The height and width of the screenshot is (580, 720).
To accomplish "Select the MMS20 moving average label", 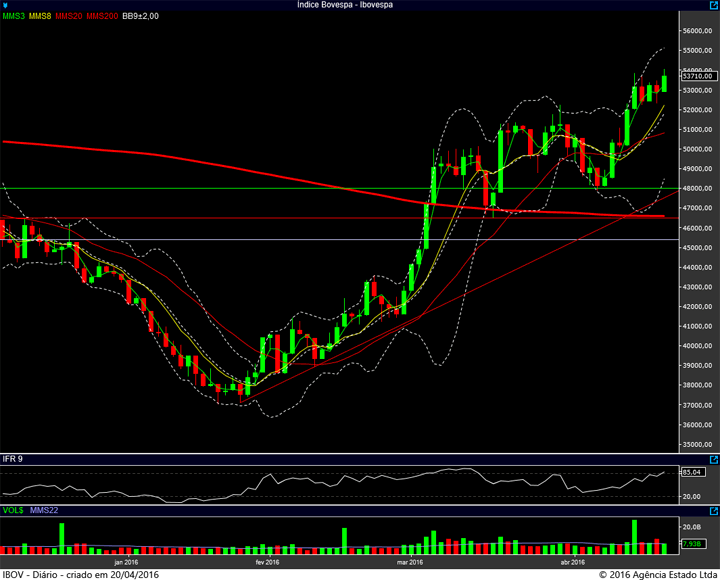I will (x=68, y=16).
